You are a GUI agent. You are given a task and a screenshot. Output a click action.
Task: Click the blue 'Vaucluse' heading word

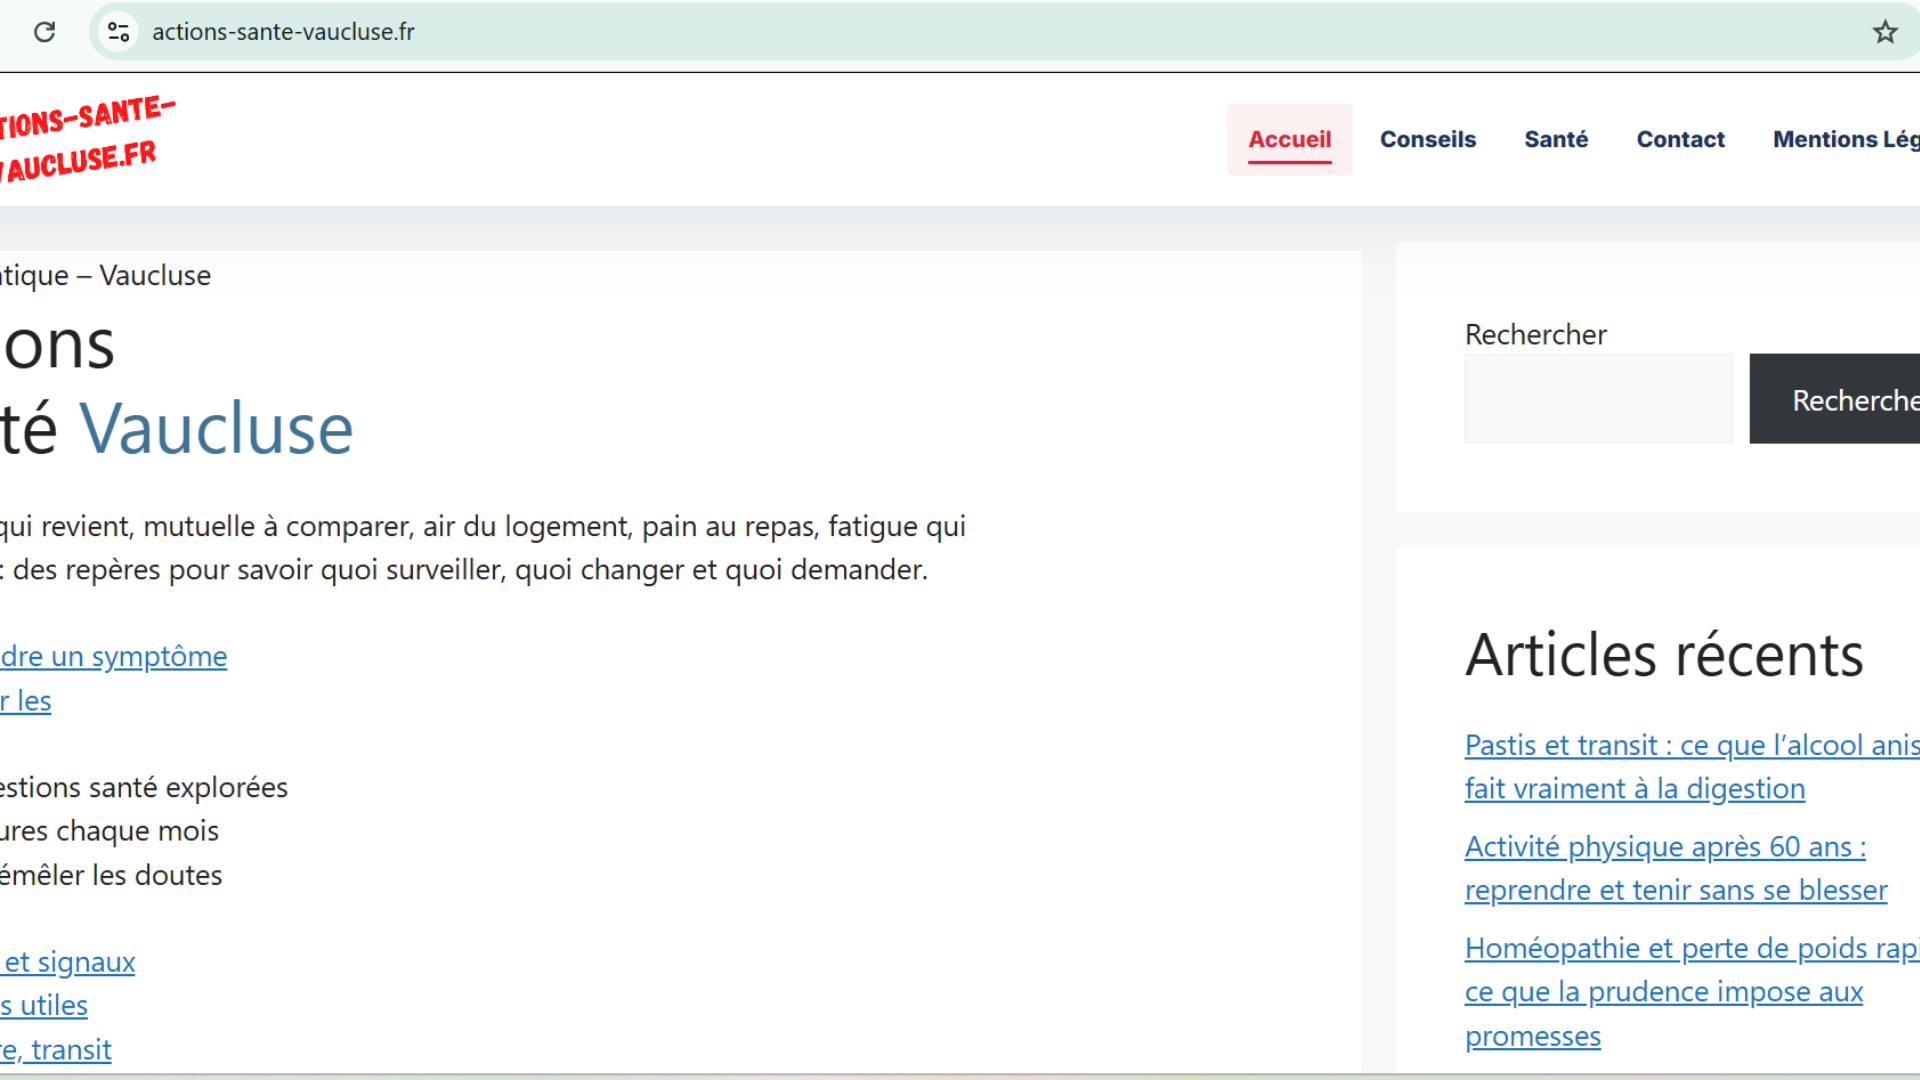point(216,428)
